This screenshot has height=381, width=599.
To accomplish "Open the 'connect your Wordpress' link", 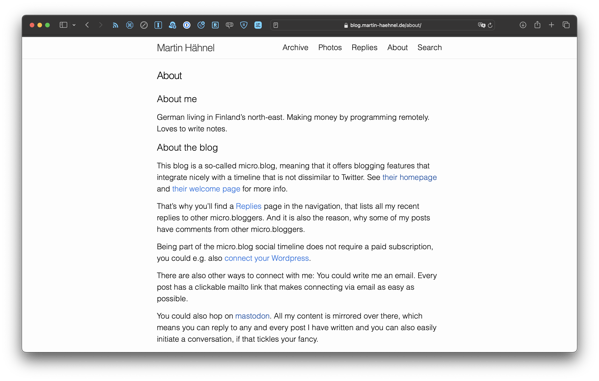I will [267, 258].
